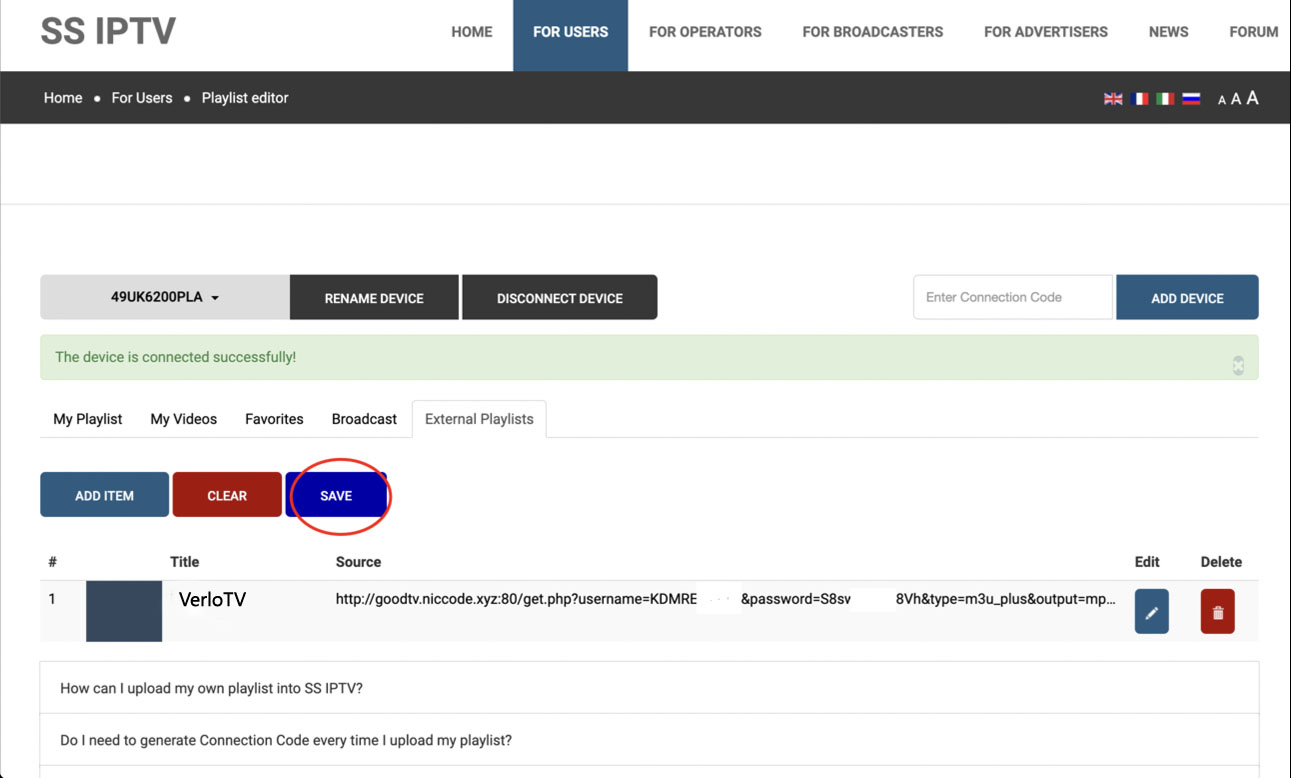The width and height of the screenshot is (1291, 778).
Task: Expand the Connection Code FAQ question
Action: tap(286, 740)
